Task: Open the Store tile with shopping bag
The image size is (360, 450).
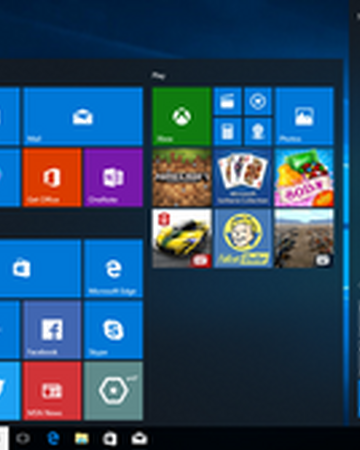Action: pyautogui.click(x=40, y=268)
